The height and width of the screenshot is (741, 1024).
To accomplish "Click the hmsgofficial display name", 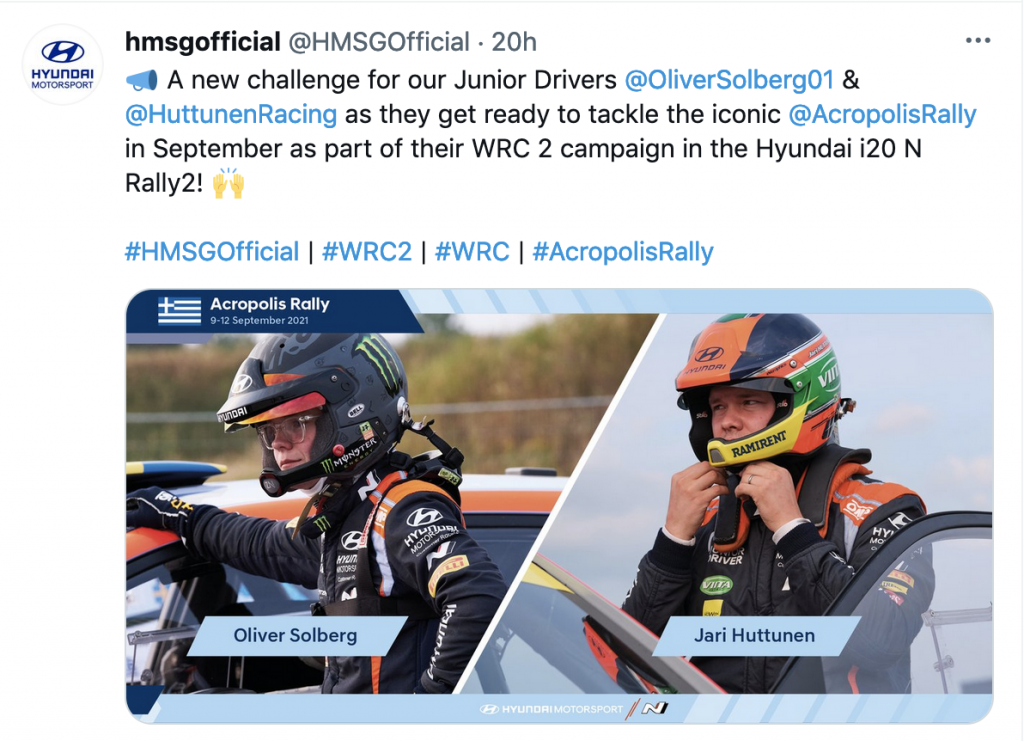I will click(x=202, y=42).
